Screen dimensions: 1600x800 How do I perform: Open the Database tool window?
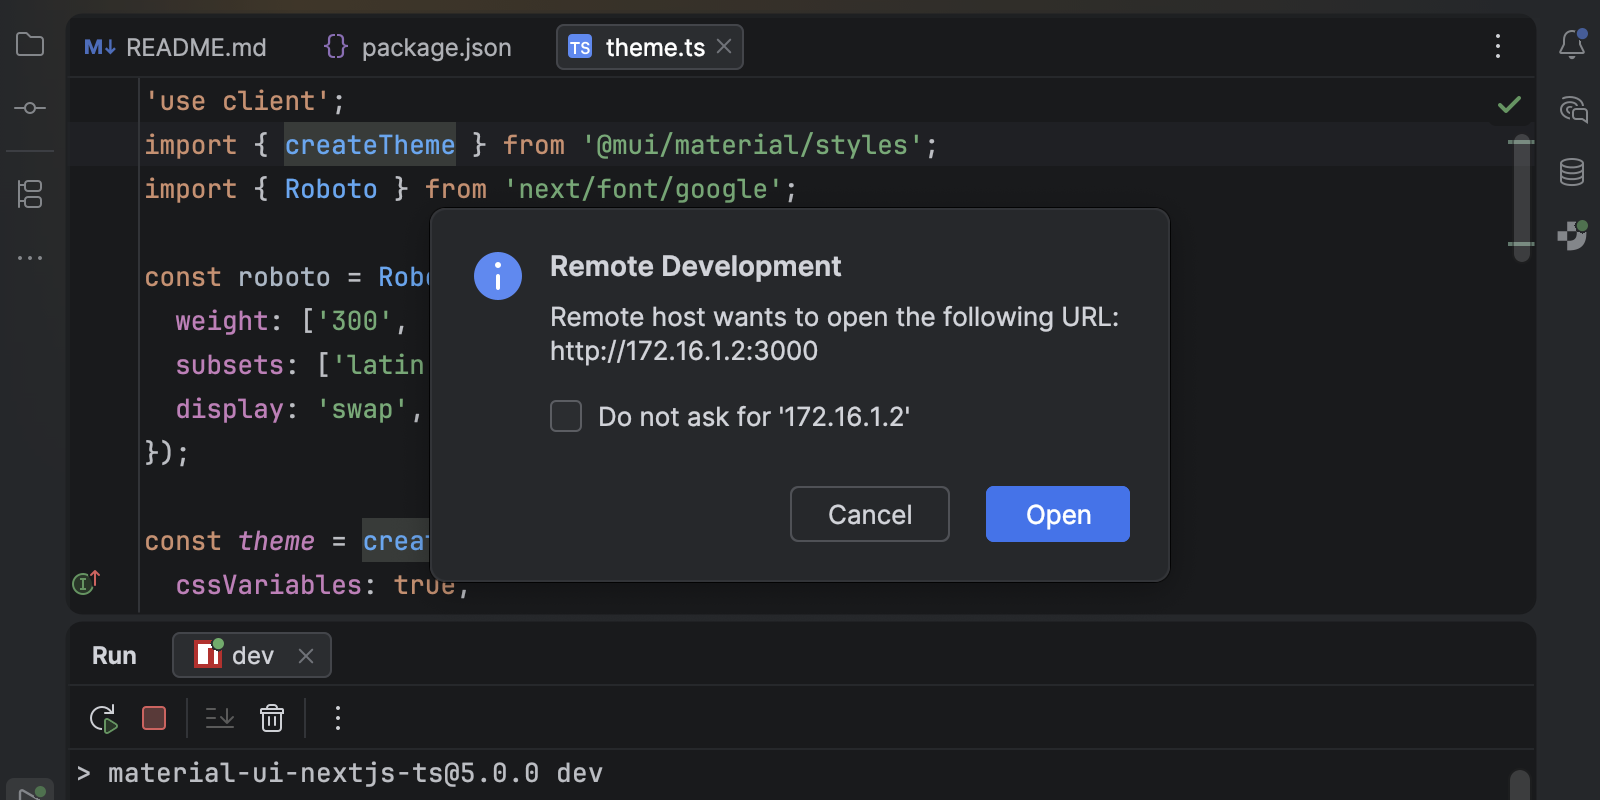click(x=1572, y=172)
